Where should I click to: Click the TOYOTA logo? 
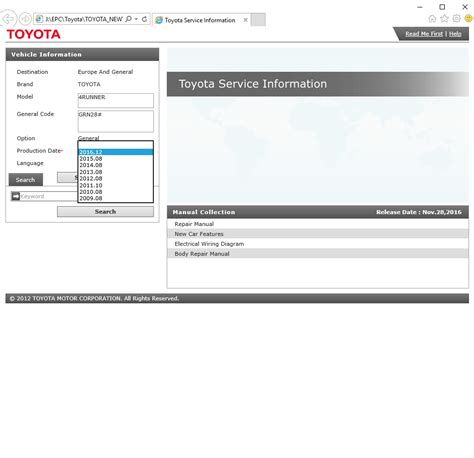pos(33,34)
